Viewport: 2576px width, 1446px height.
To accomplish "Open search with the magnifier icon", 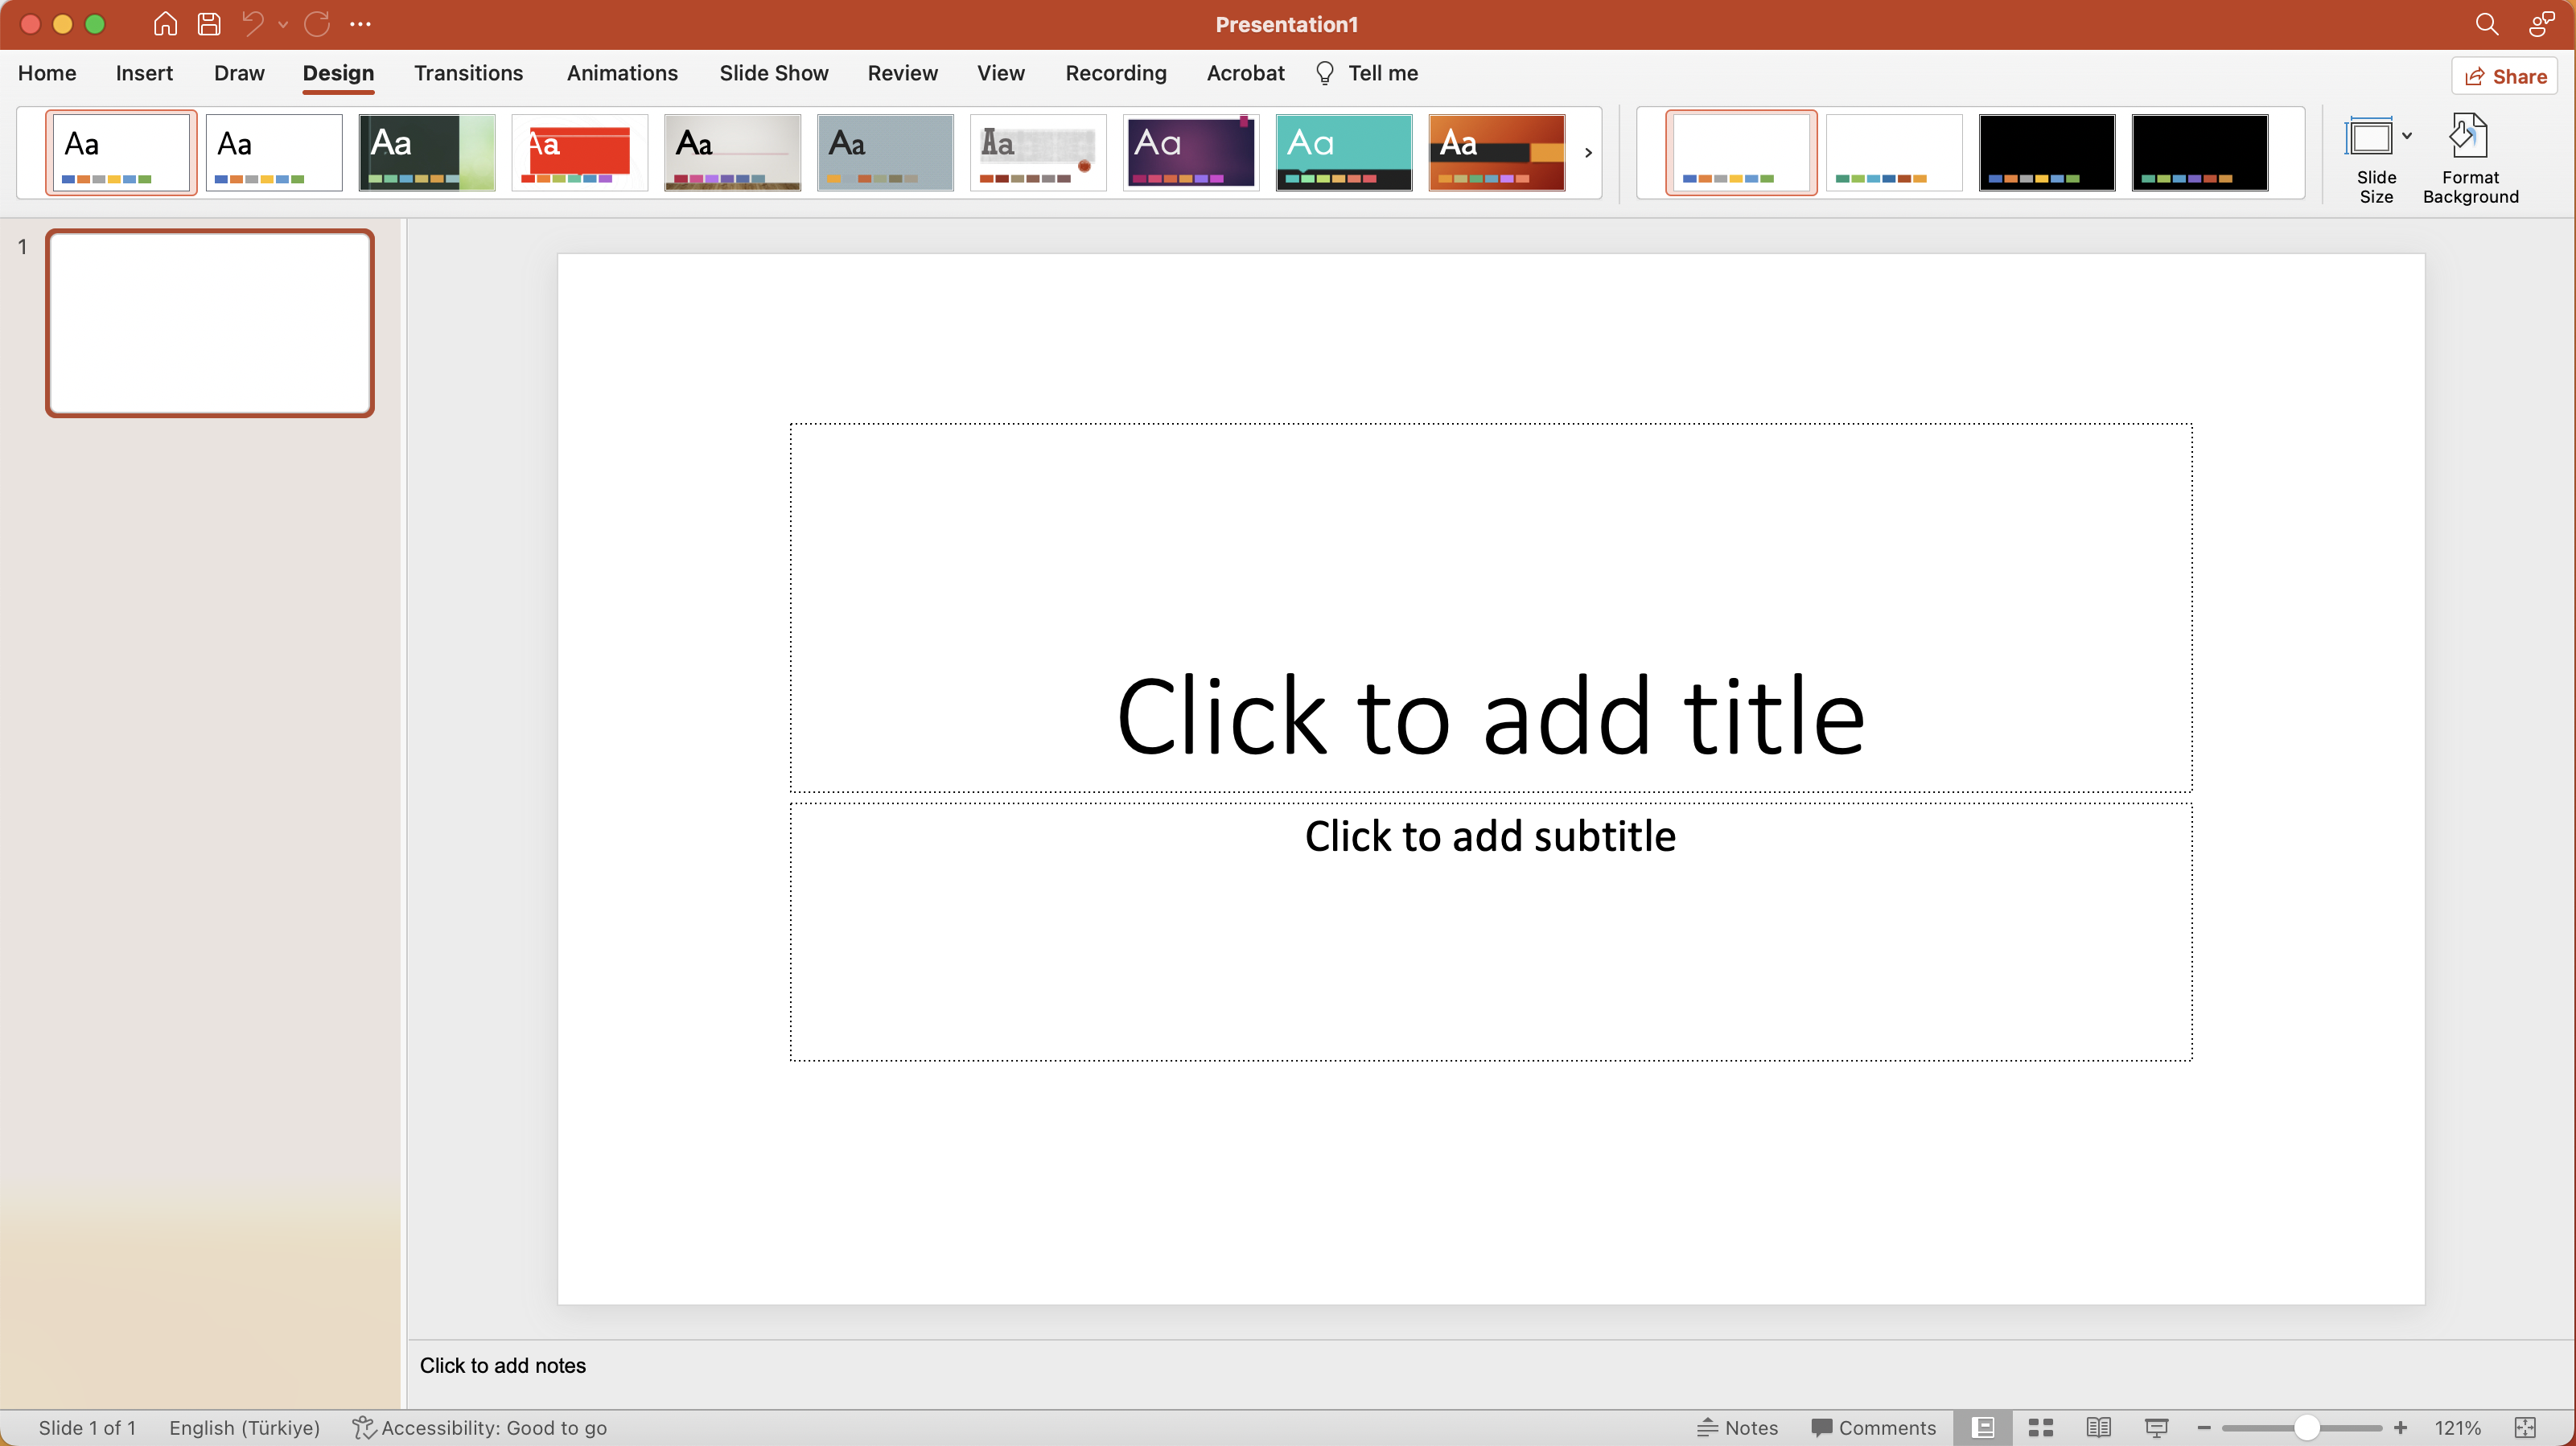I will (x=2486, y=24).
